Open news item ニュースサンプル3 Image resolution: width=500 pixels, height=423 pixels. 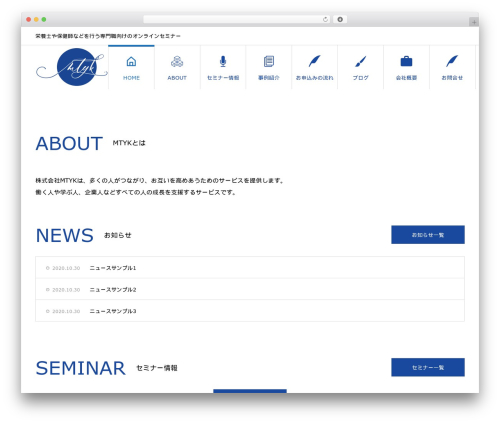click(113, 311)
